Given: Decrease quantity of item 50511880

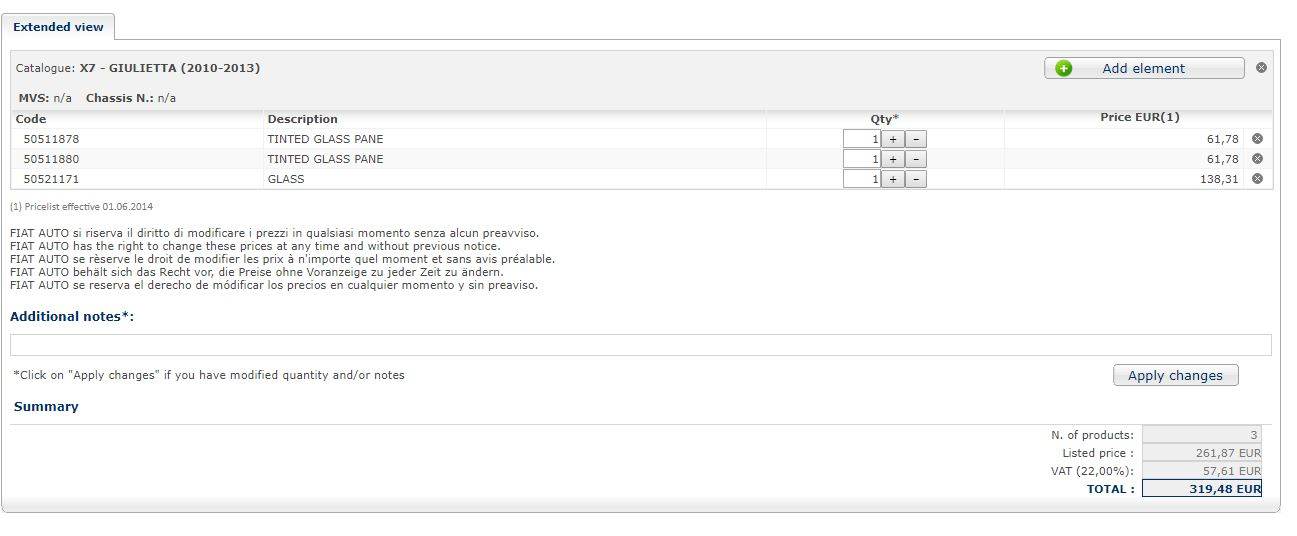Looking at the screenshot, I should point(915,159).
